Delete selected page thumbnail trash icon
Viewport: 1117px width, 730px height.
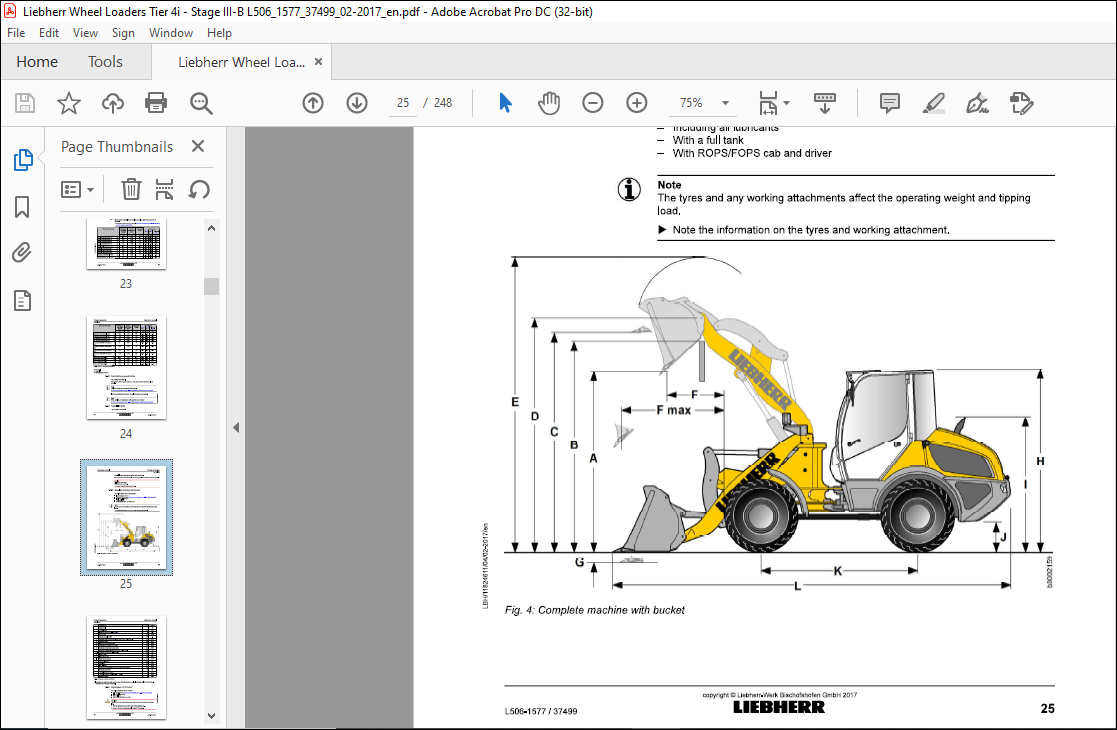point(131,189)
